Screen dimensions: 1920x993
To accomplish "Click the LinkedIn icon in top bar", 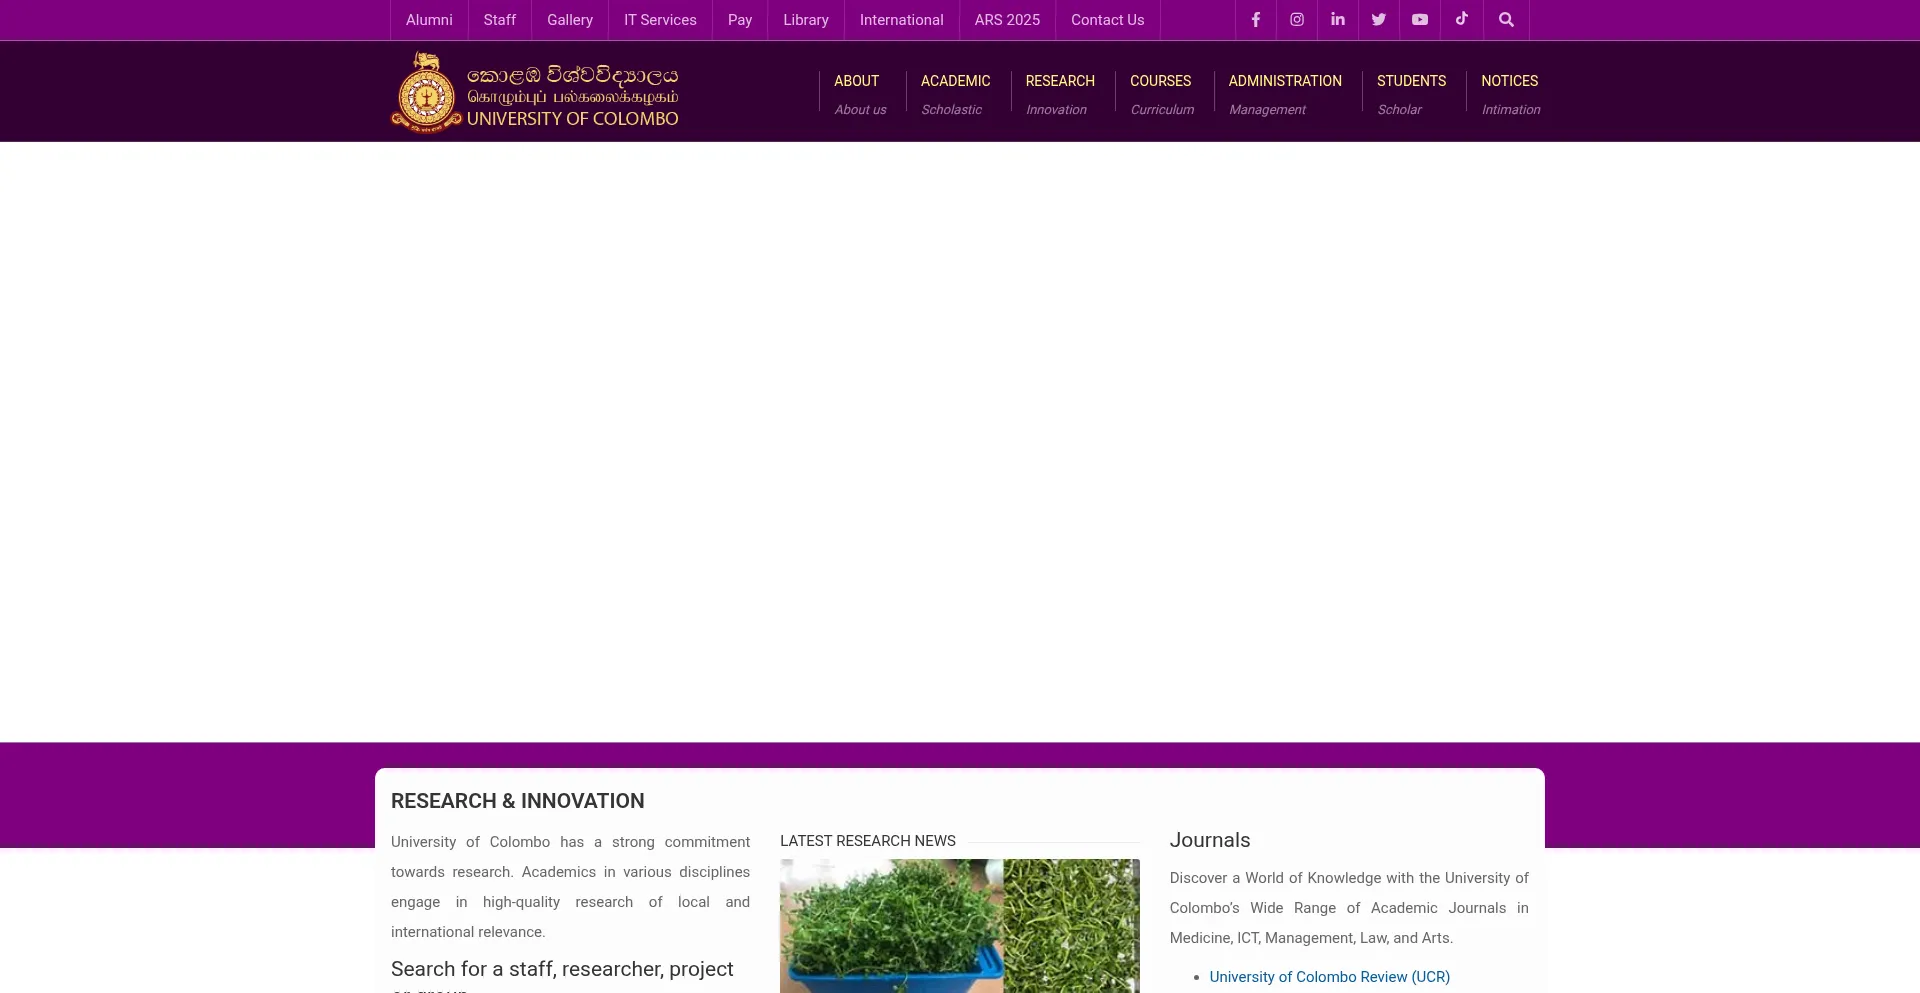I will click(1337, 20).
